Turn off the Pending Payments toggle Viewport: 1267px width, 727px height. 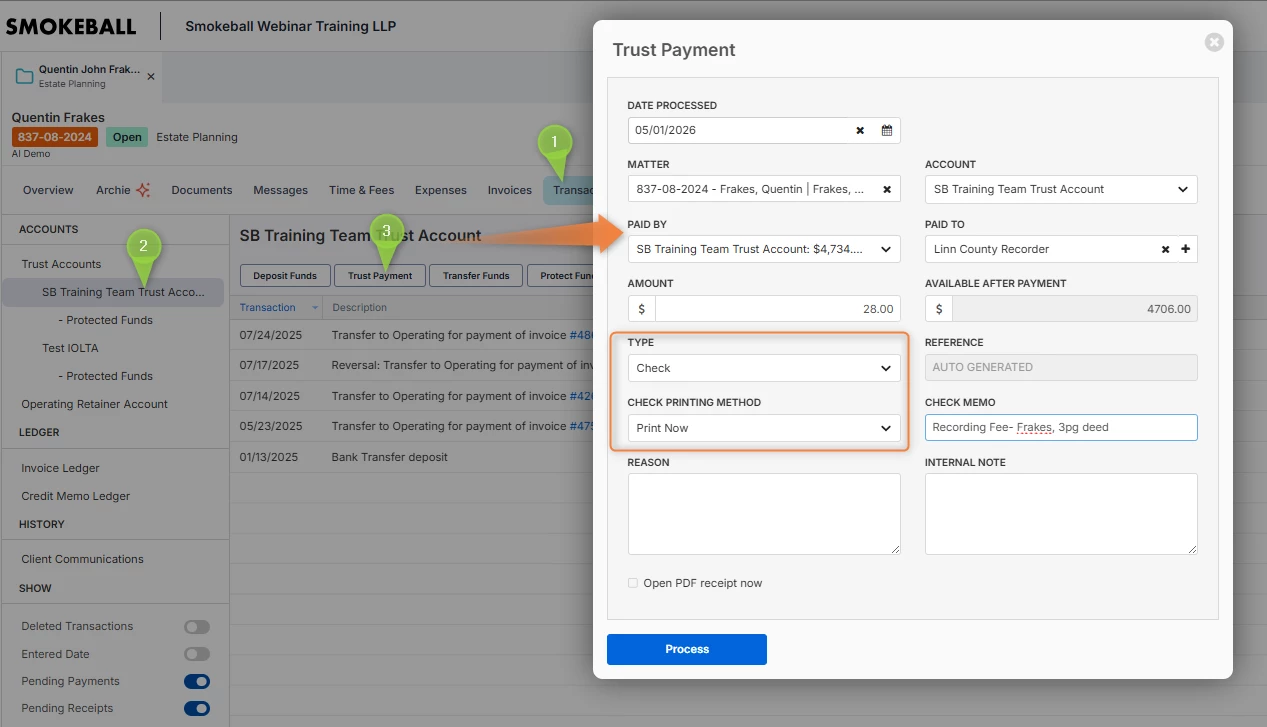point(197,682)
